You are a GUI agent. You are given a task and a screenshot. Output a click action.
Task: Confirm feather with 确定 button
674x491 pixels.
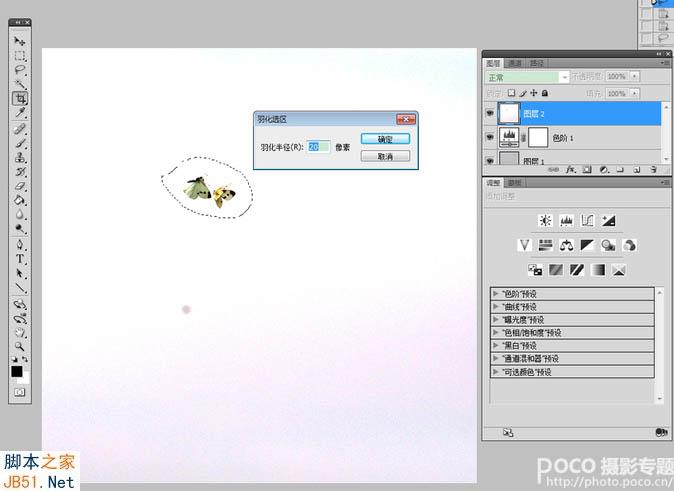(385, 139)
